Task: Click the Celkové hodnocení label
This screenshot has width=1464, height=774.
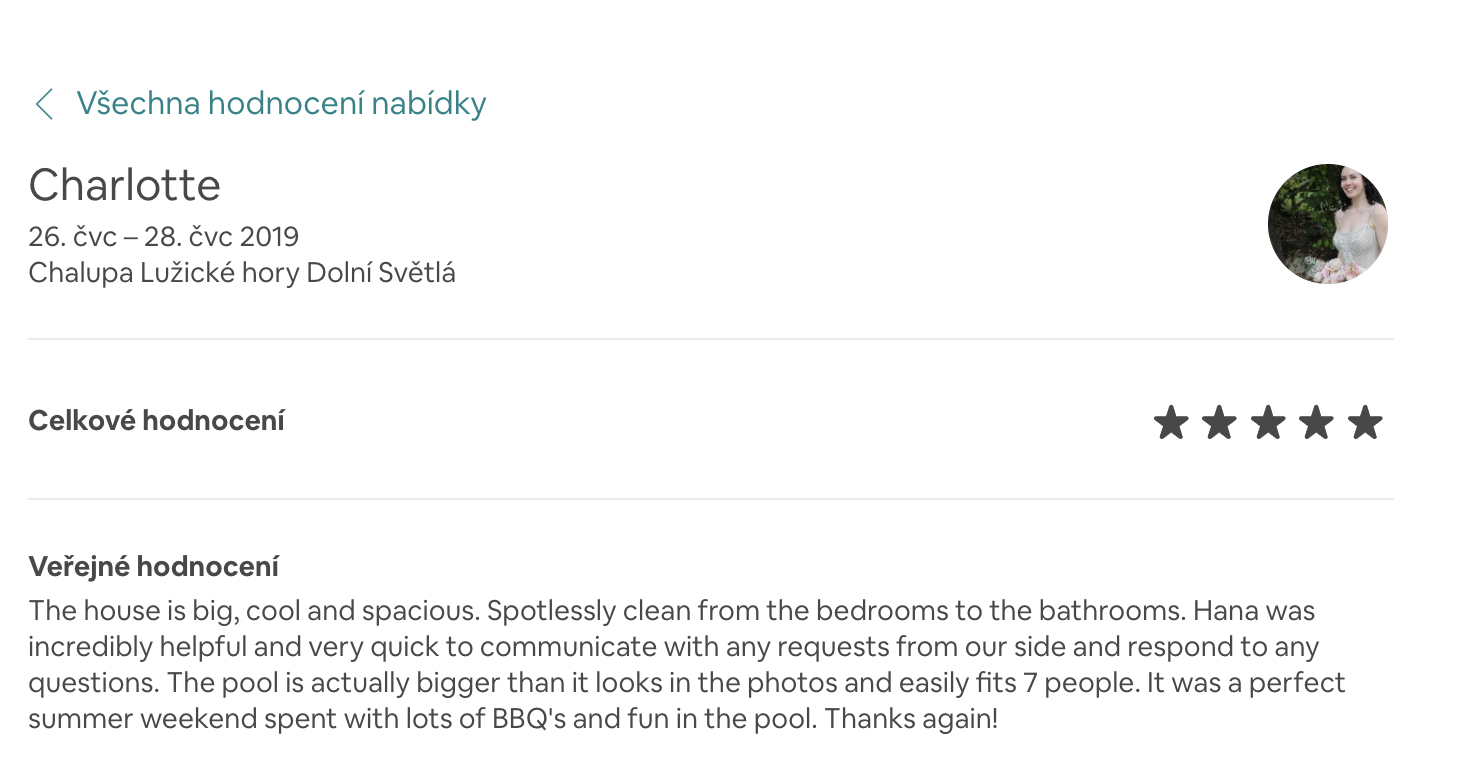Action: pos(157,421)
